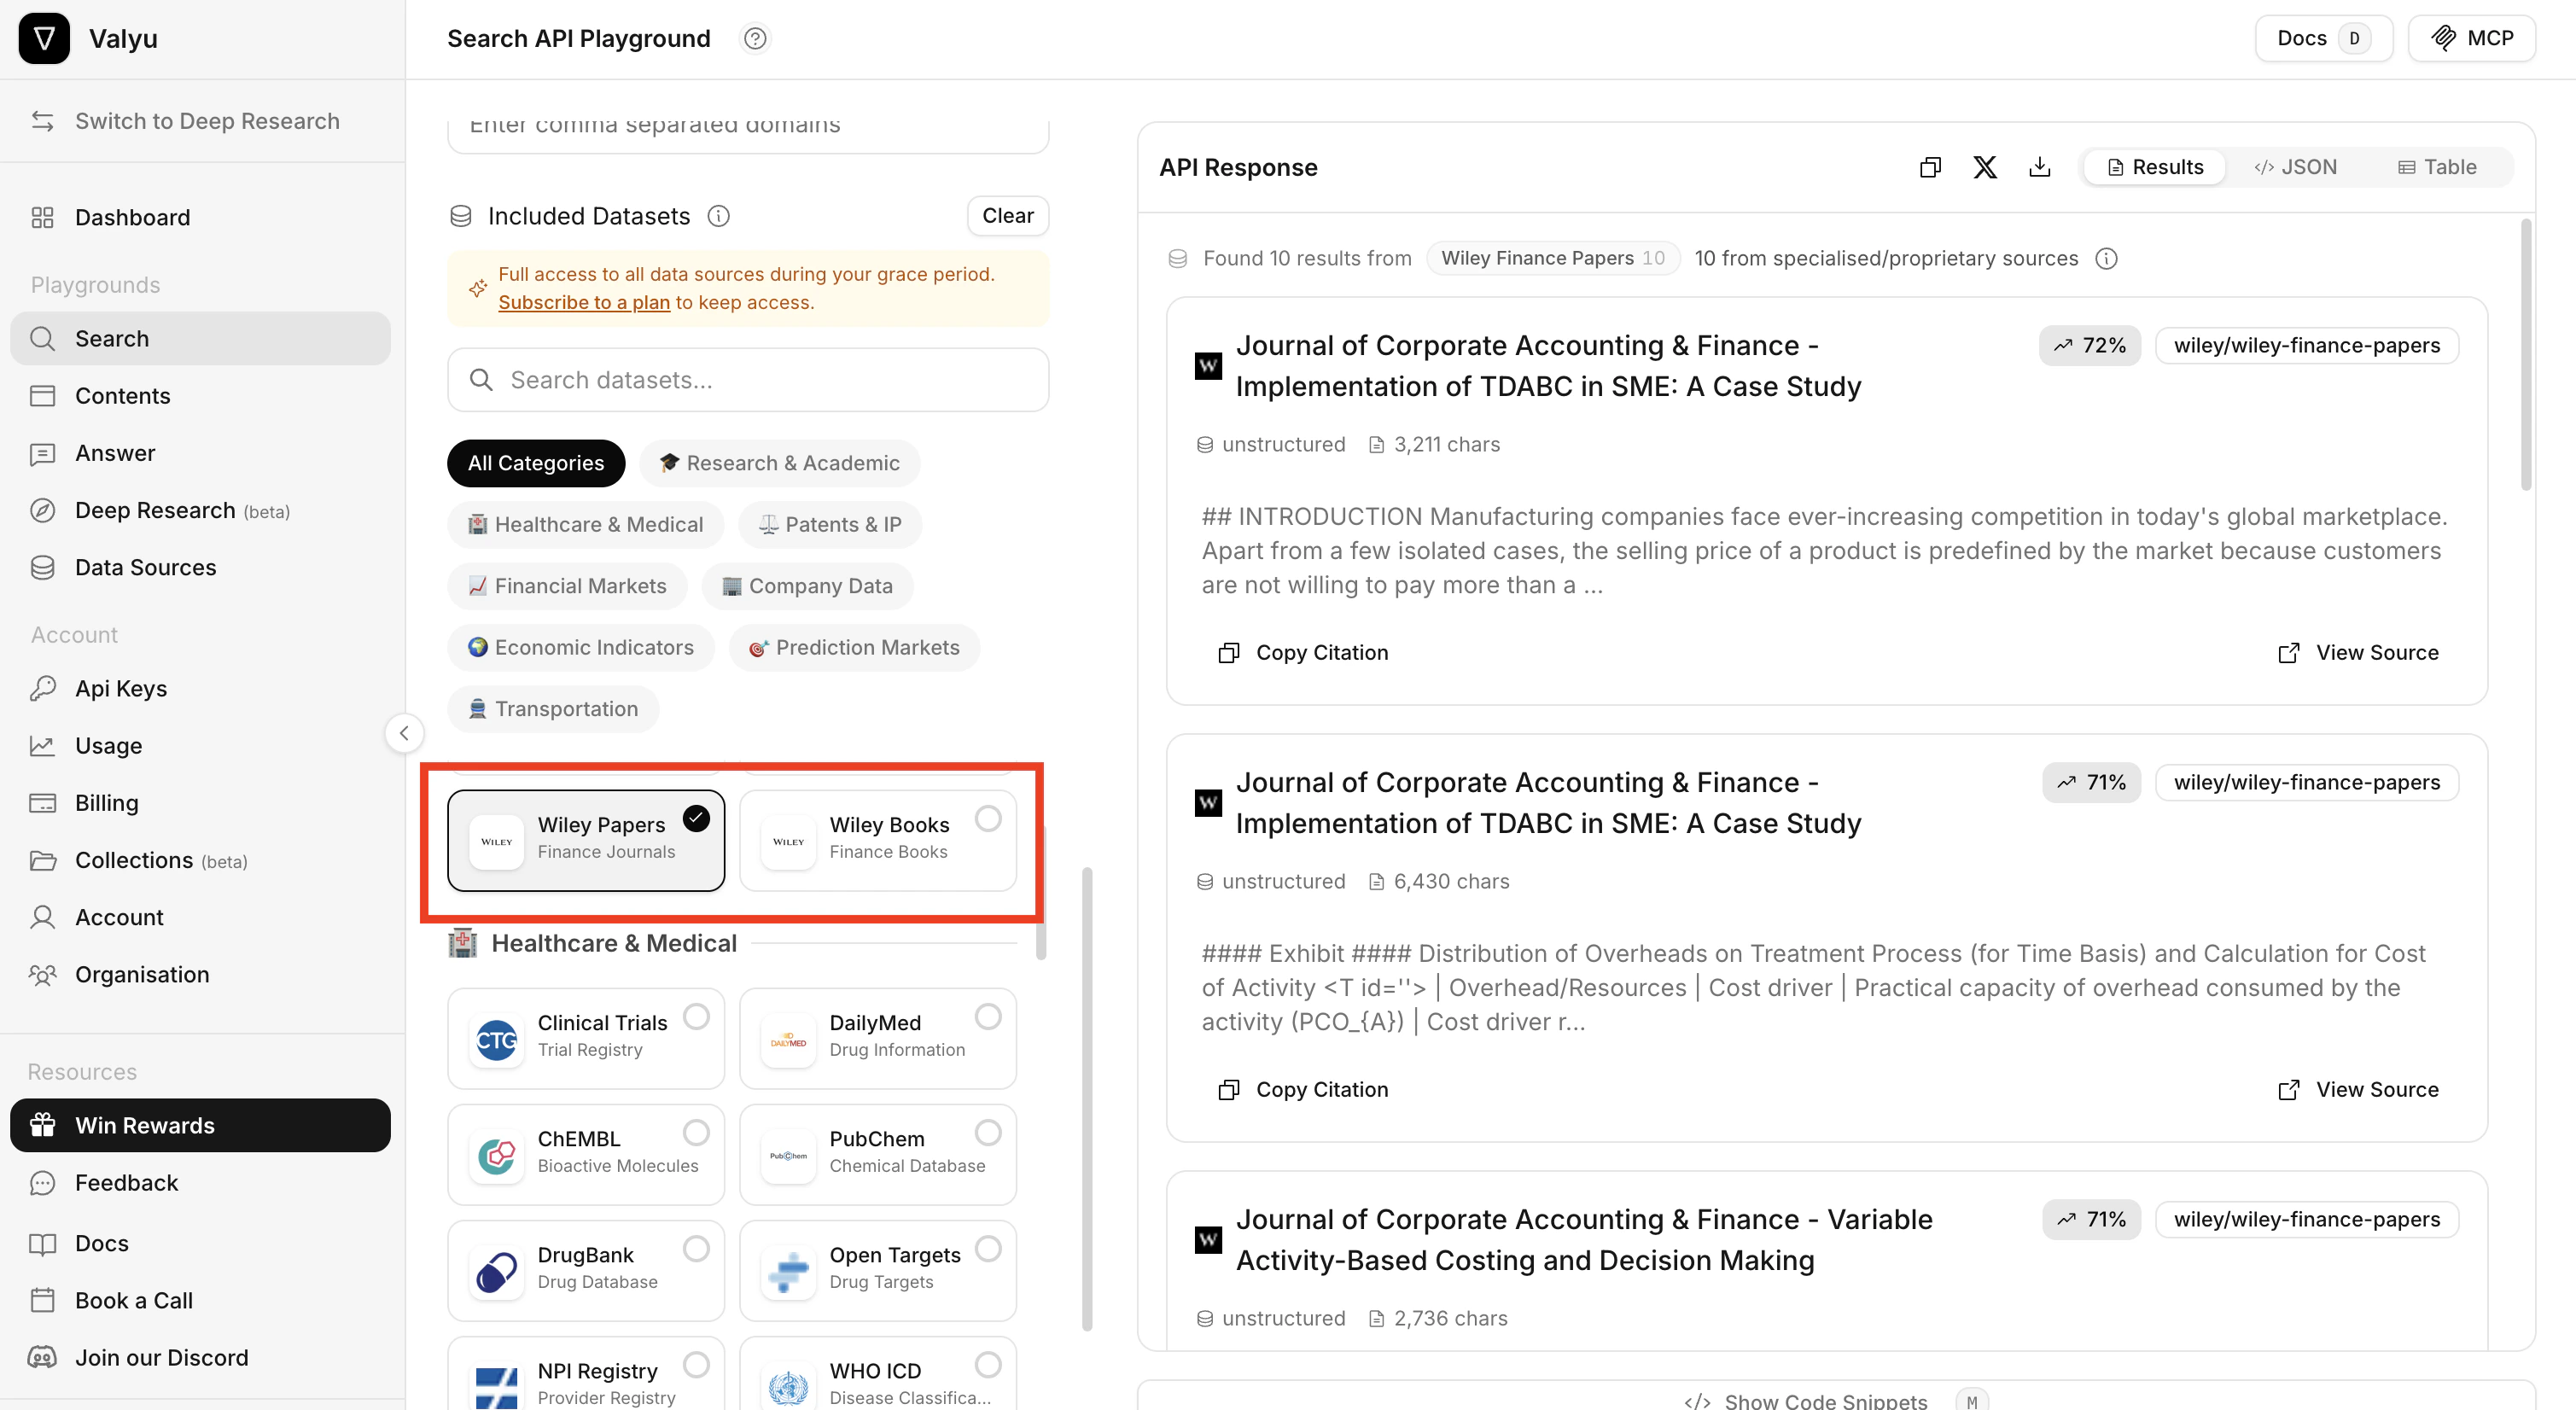Filter by Research & Academic category
Image resolution: width=2576 pixels, height=1410 pixels.
tap(779, 463)
